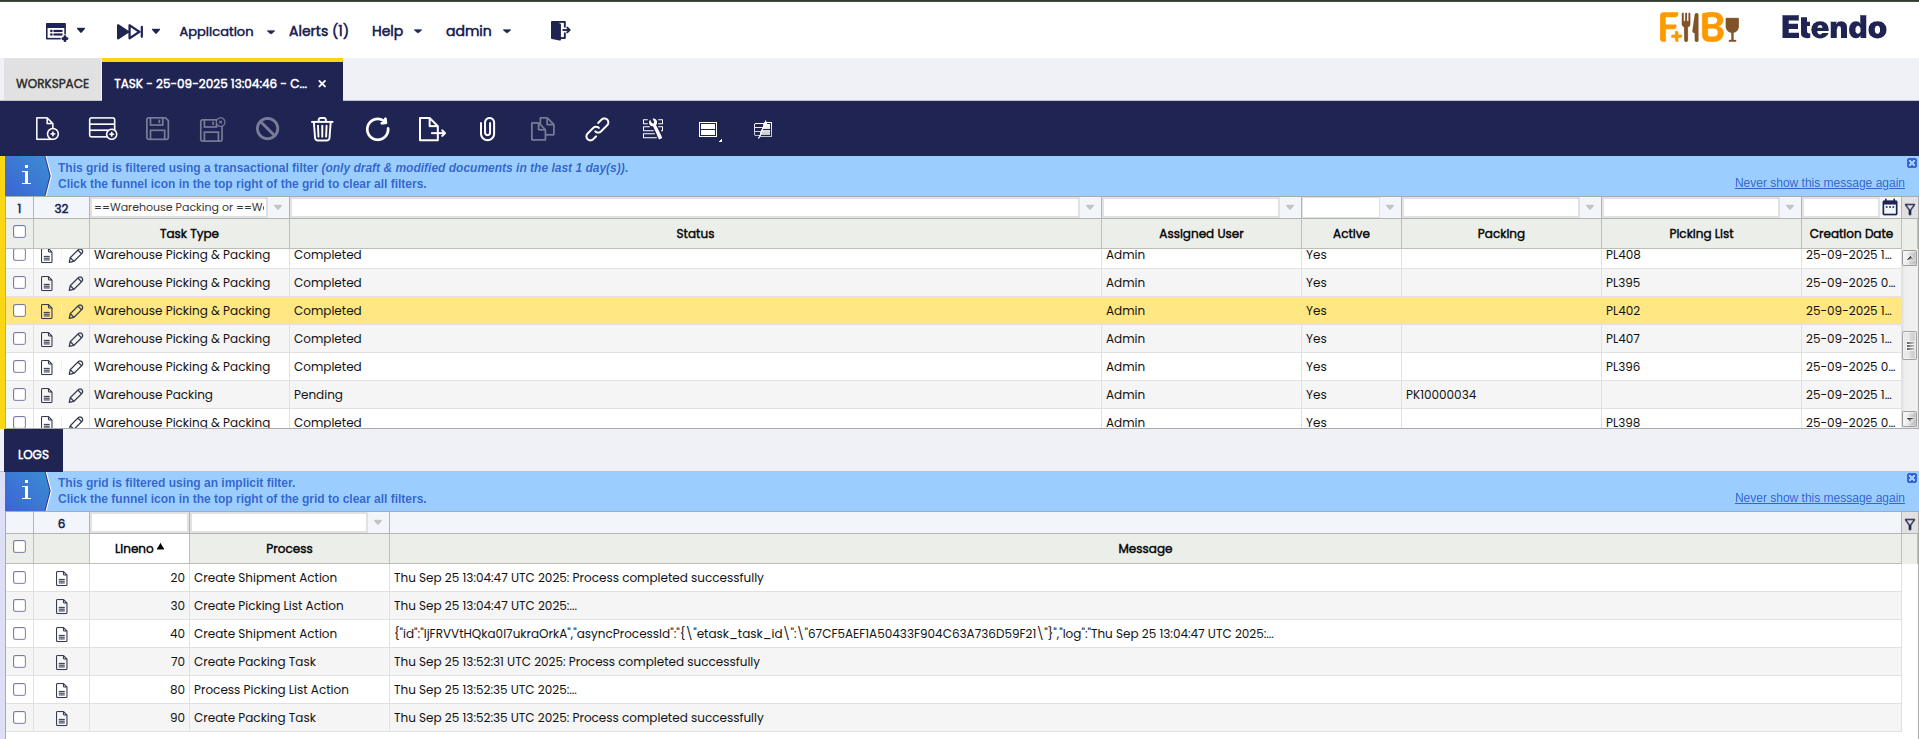The height and width of the screenshot is (739, 1919).
Task: Click the chain link icon in toolbar
Action: tap(597, 129)
